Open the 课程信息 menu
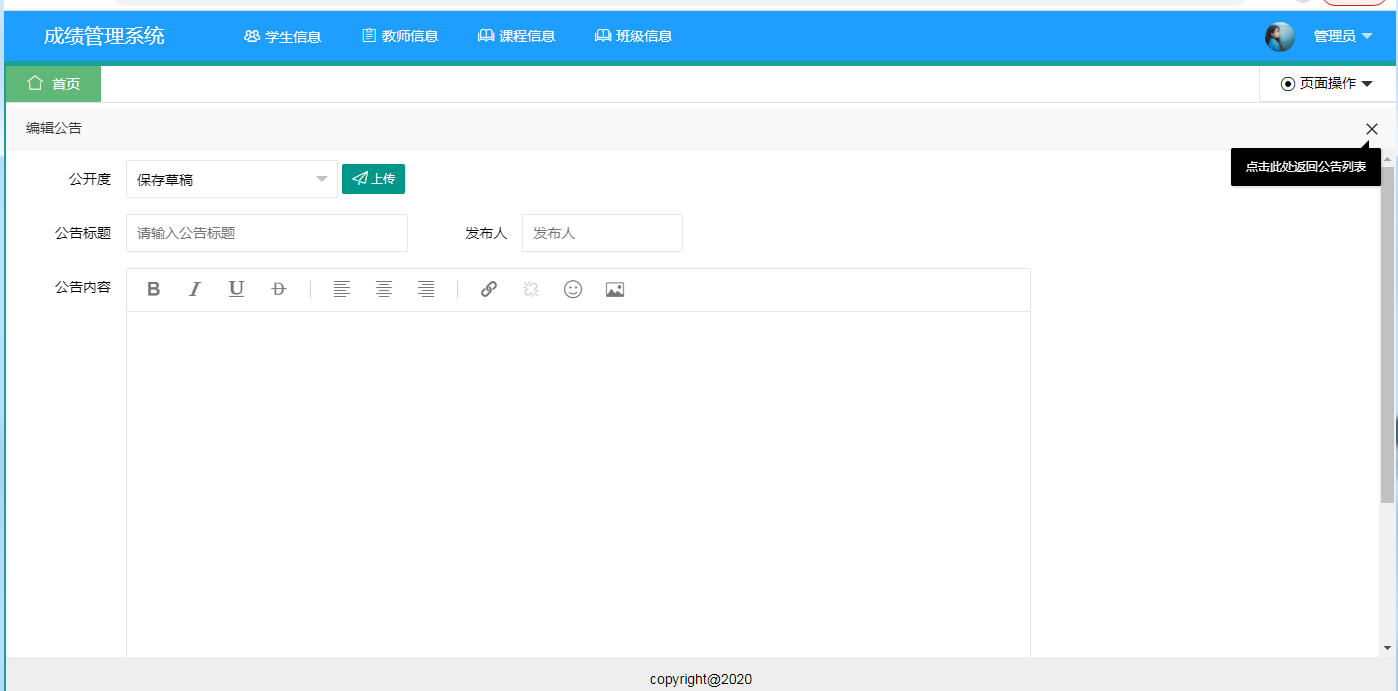This screenshot has width=1398, height=691. tap(516, 37)
